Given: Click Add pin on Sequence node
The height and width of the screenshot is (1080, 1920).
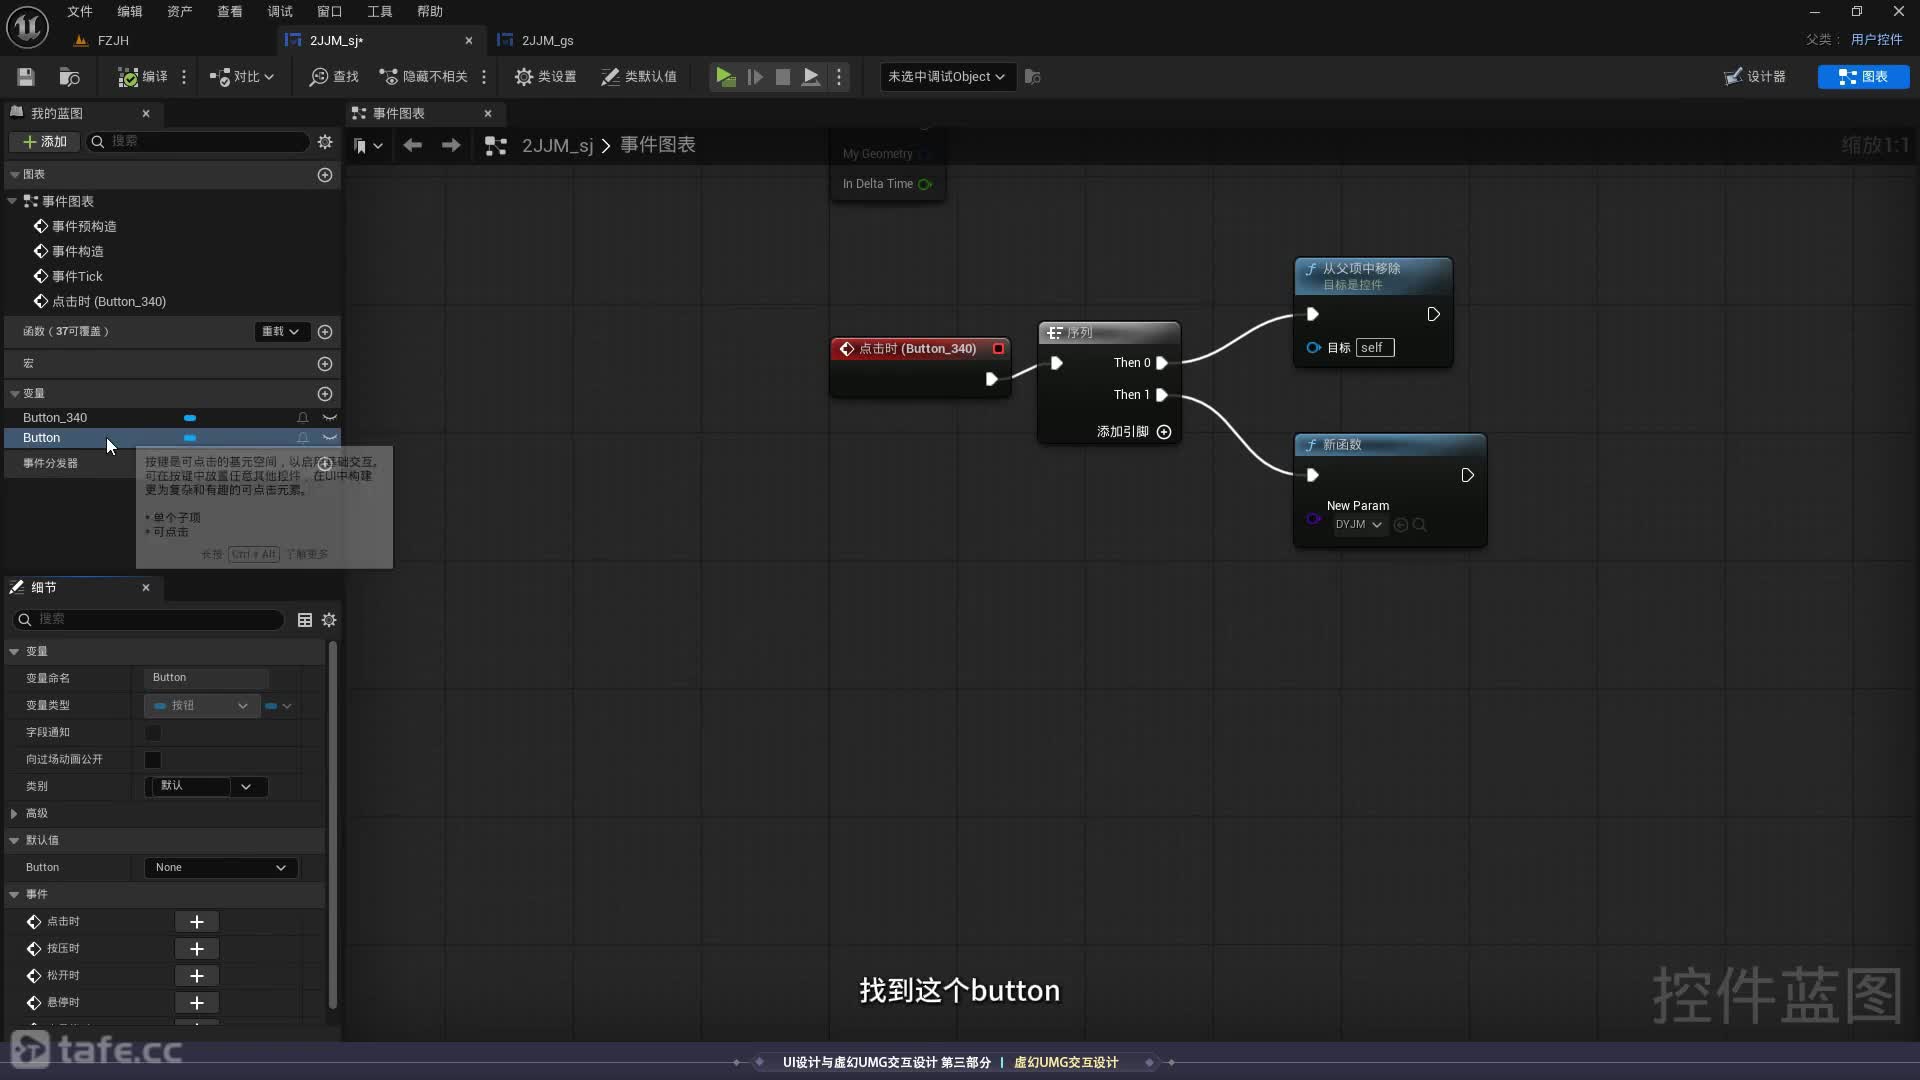Looking at the screenshot, I should (x=1164, y=432).
